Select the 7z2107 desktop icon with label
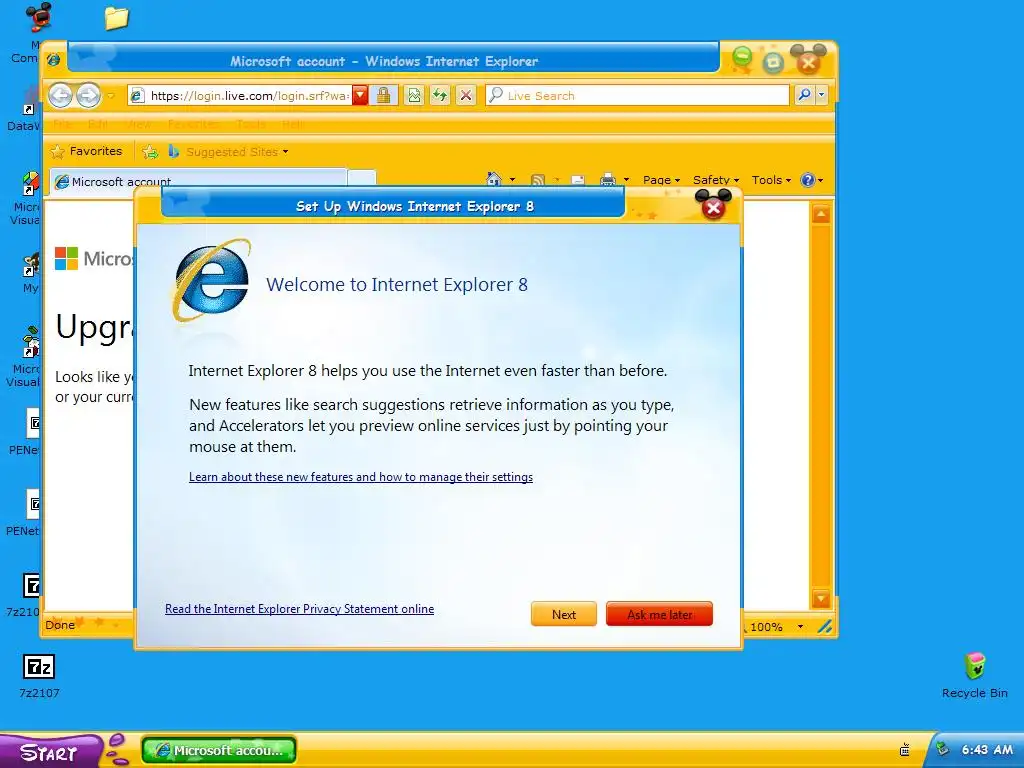The width and height of the screenshot is (1024, 768). (39, 677)
